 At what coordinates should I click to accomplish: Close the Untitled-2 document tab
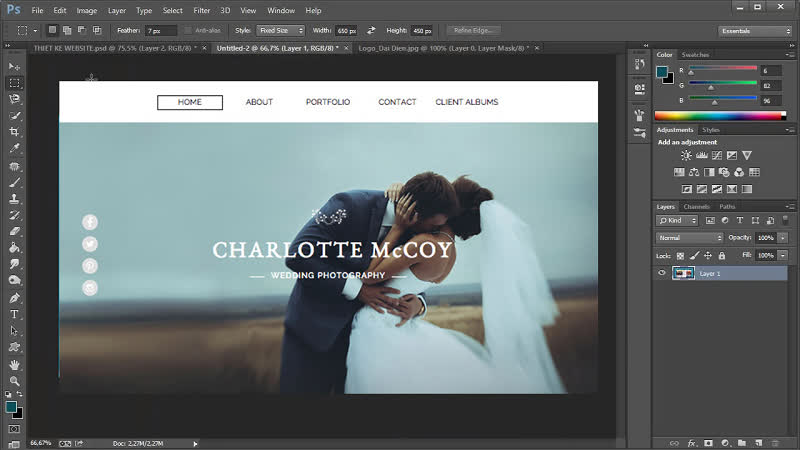pos(346,48)
